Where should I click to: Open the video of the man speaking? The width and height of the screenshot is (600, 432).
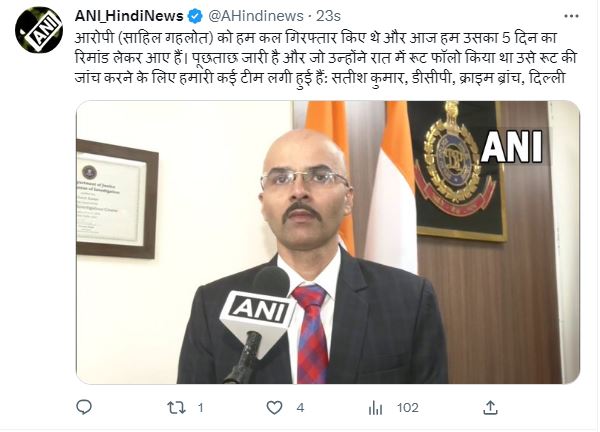click(x=328, y=242)
